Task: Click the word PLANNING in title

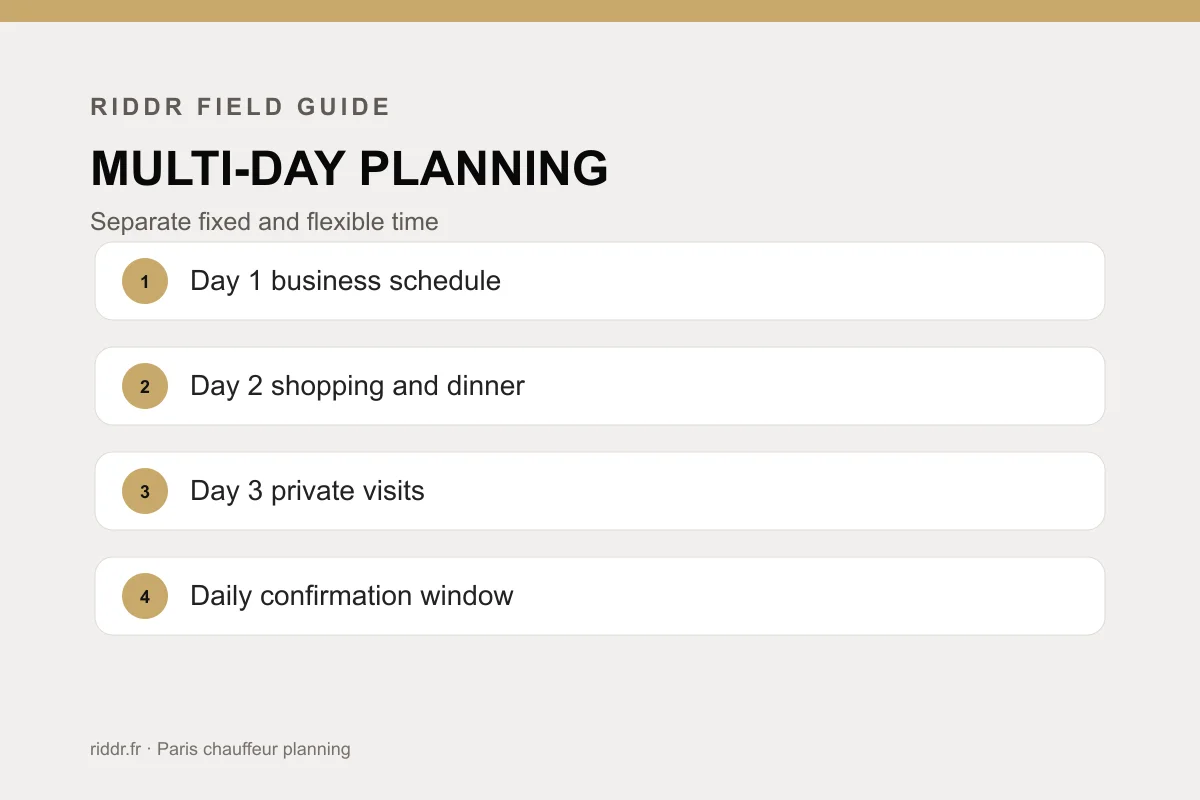Action: coord(484,168)
